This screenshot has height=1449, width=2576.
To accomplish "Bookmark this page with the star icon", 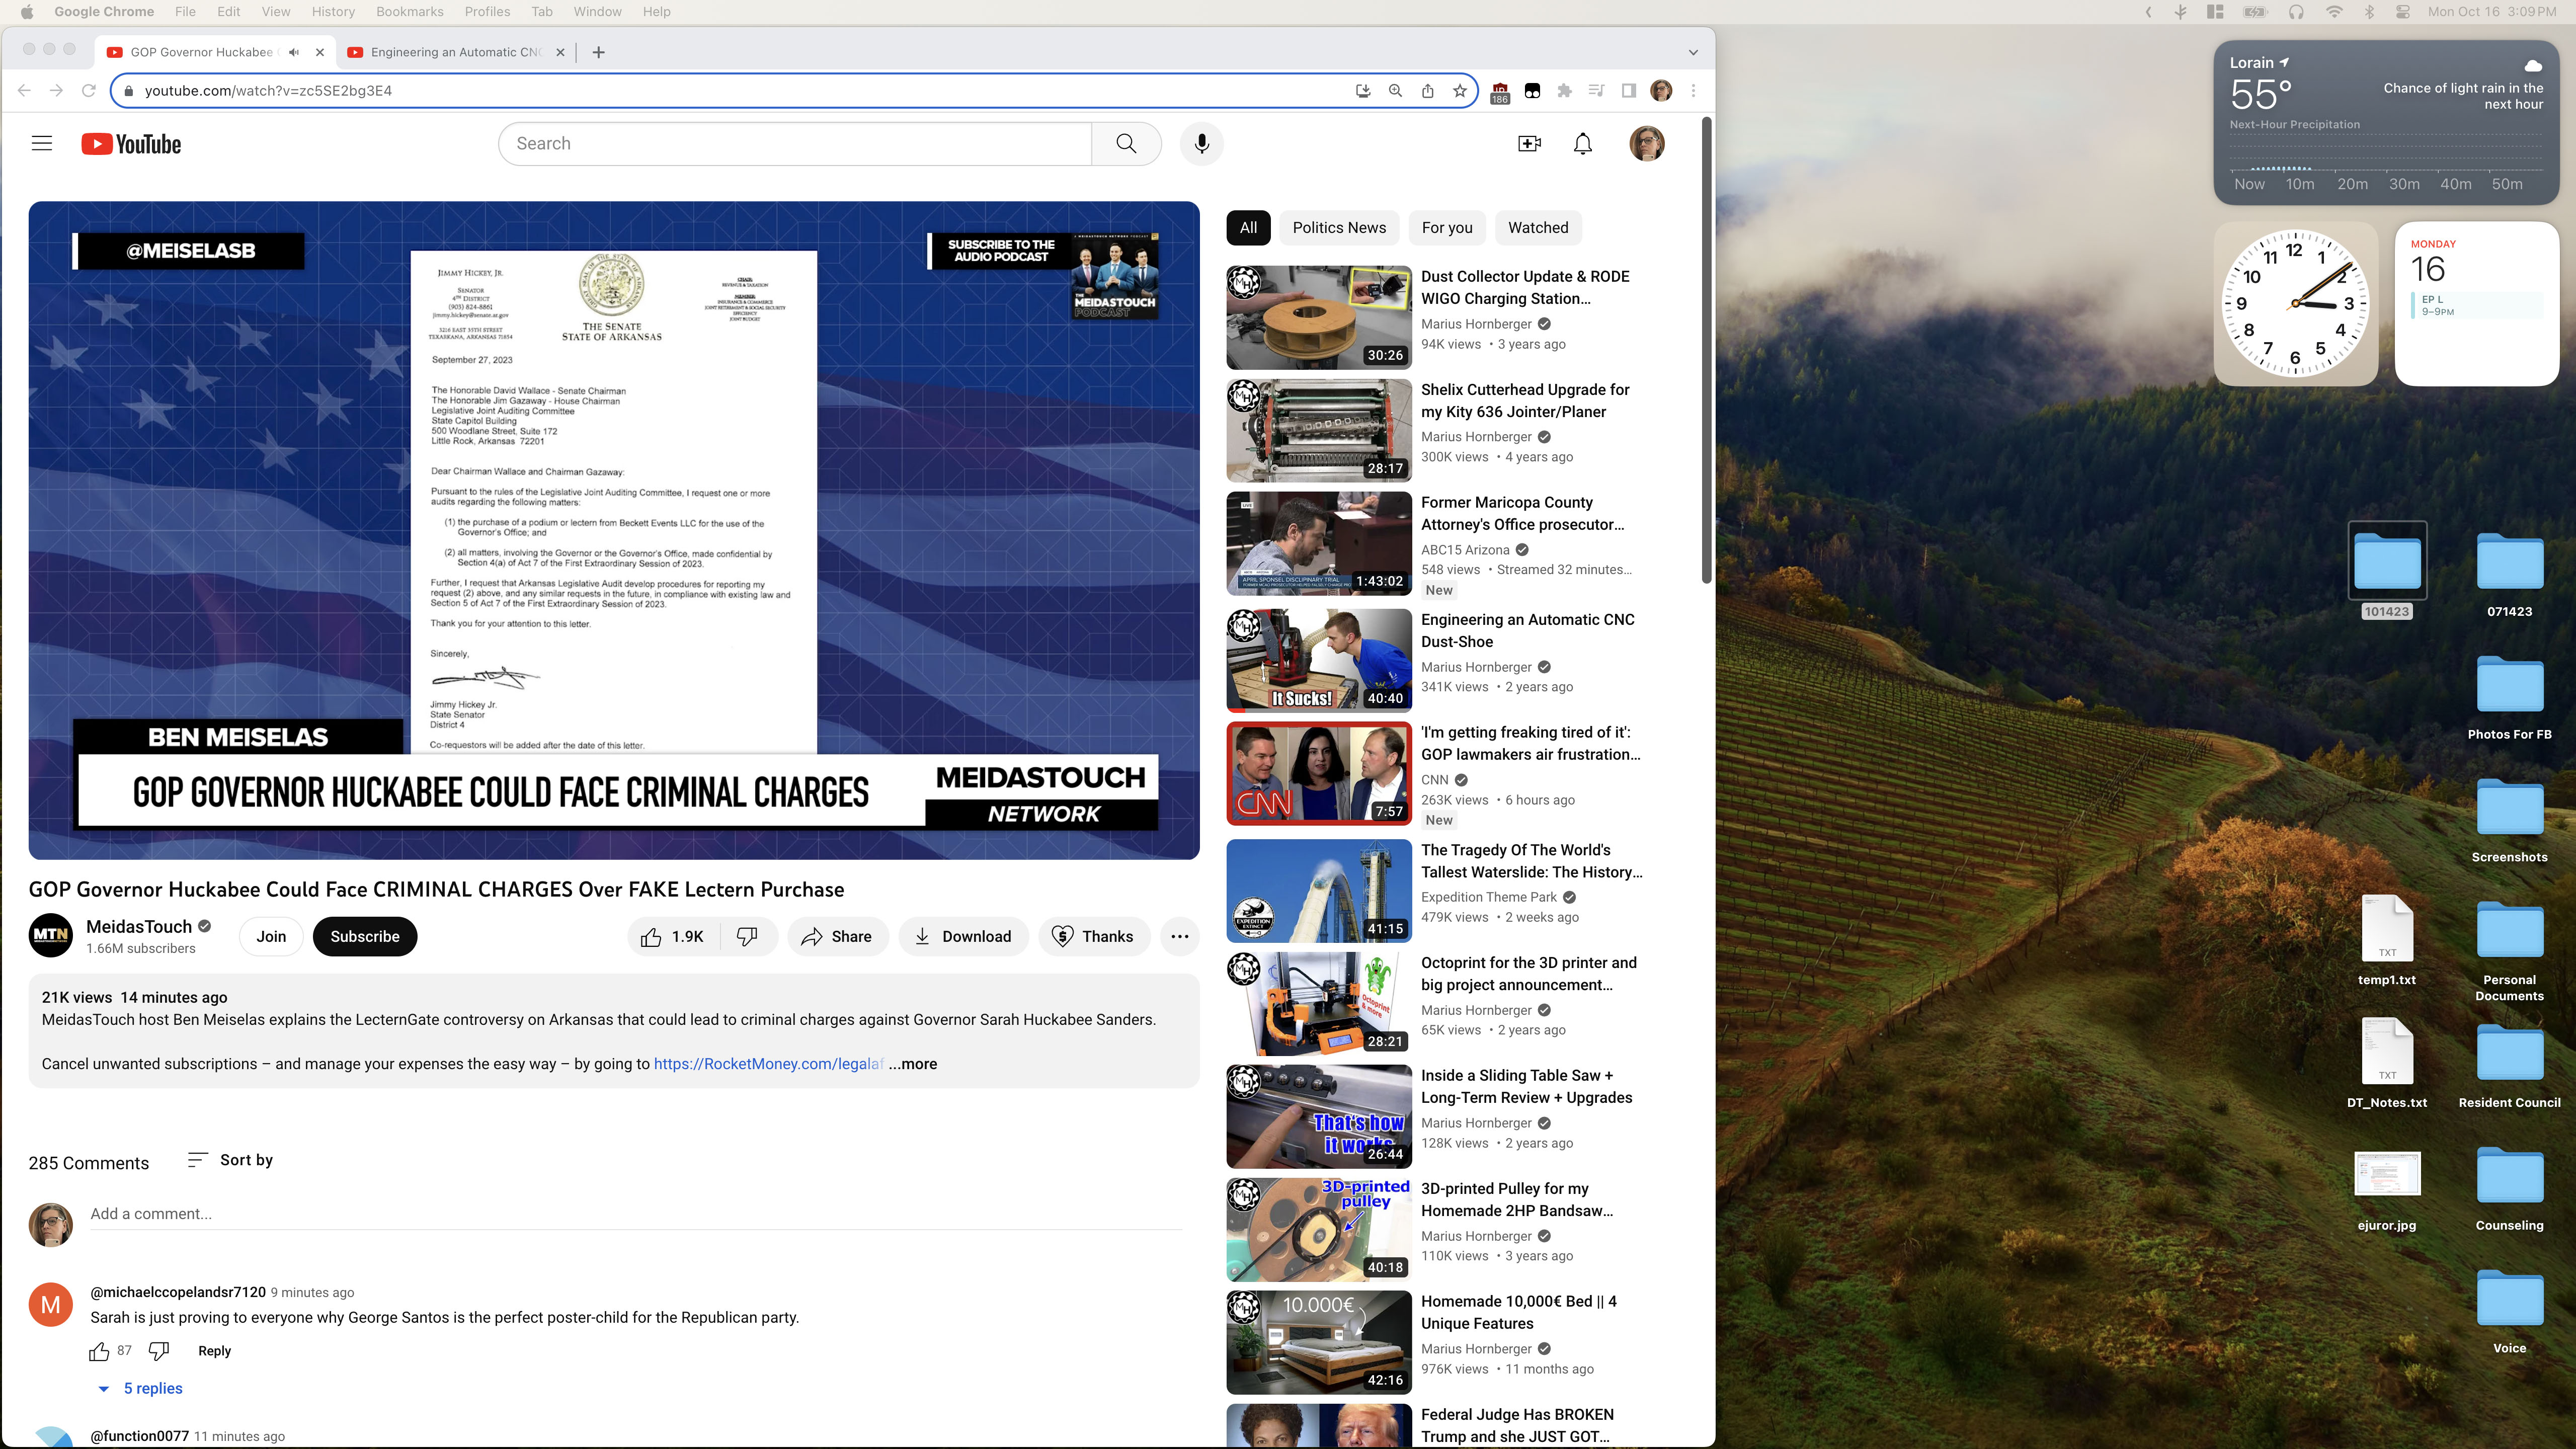I will click(x=1459, y=91).
